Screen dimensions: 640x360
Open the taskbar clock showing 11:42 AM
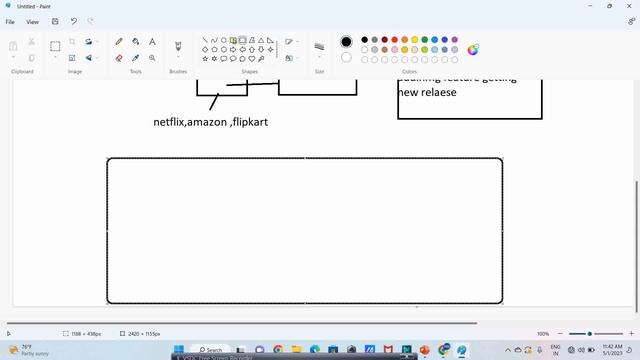[x=612, y=350]
